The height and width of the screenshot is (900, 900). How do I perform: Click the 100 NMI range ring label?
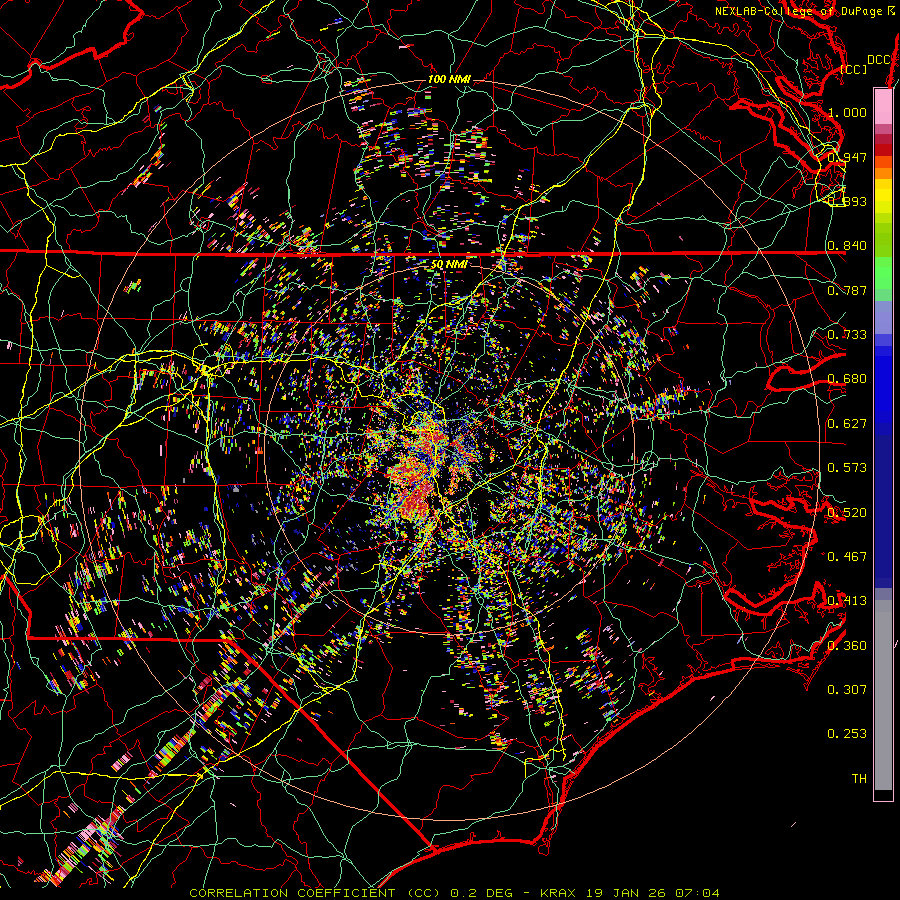point(449,79)
